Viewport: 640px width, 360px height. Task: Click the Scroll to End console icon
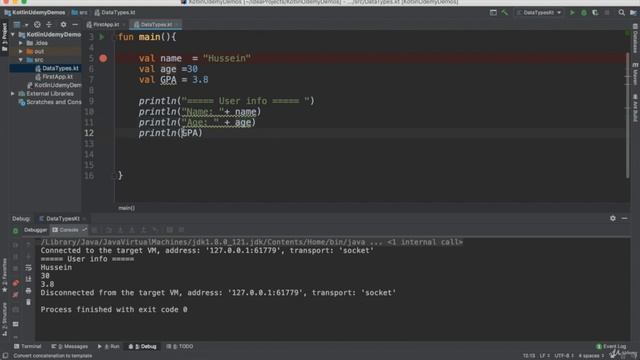[x=28, y=279]
